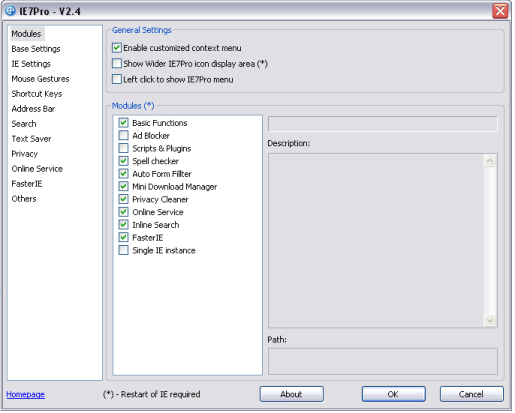Disable the Privacy Cleaner module
Screen dimensions: 515x413
pos(123,199)
